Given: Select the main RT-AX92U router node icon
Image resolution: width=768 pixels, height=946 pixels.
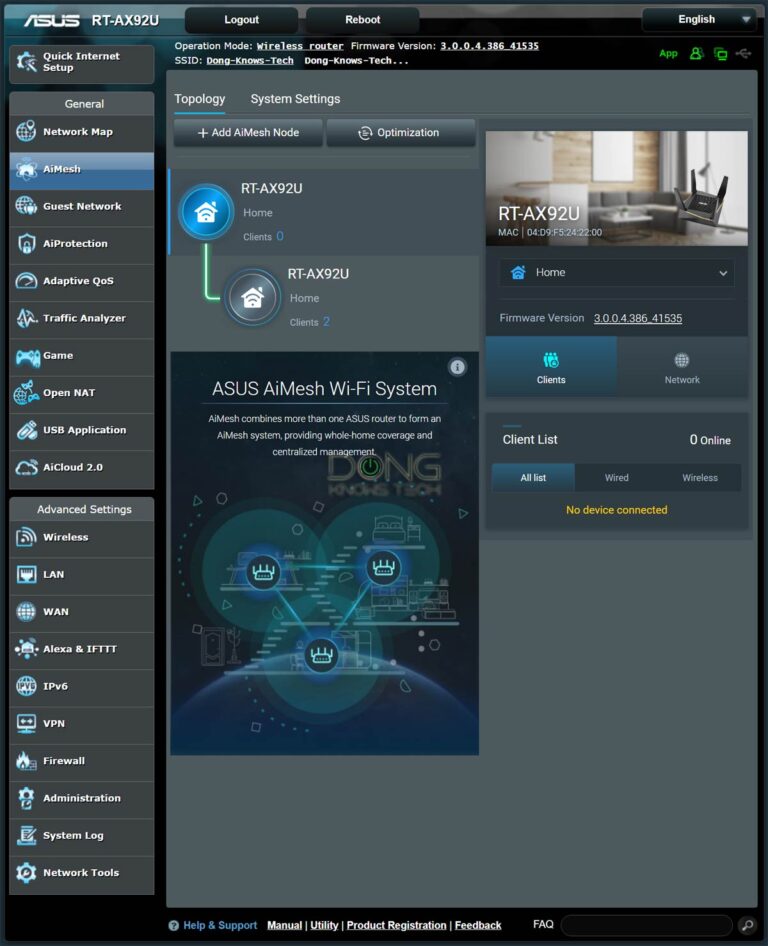Looking at the screenshot, I should [206, 211].
